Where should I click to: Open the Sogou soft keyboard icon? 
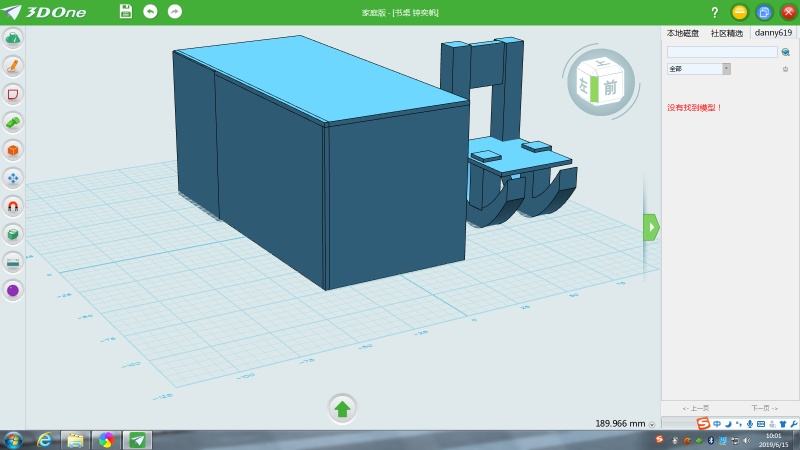[x=761, y=424]
